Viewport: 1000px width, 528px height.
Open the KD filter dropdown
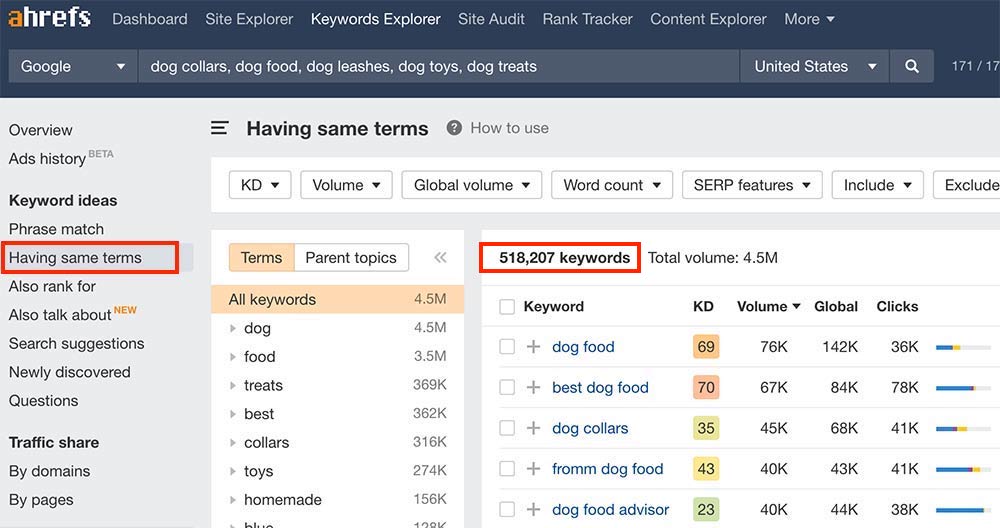[x=260, y=185]
